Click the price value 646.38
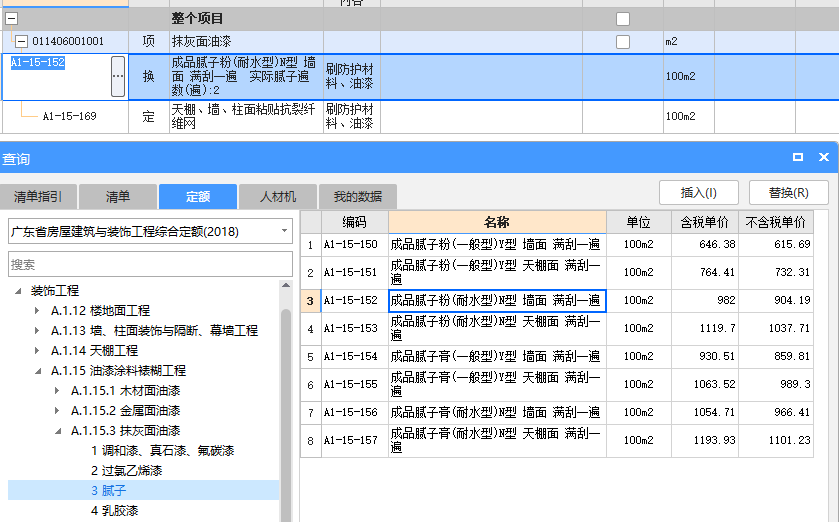This screenshot has height=522, width=839. pyautogui.click(x=717, y=244)
